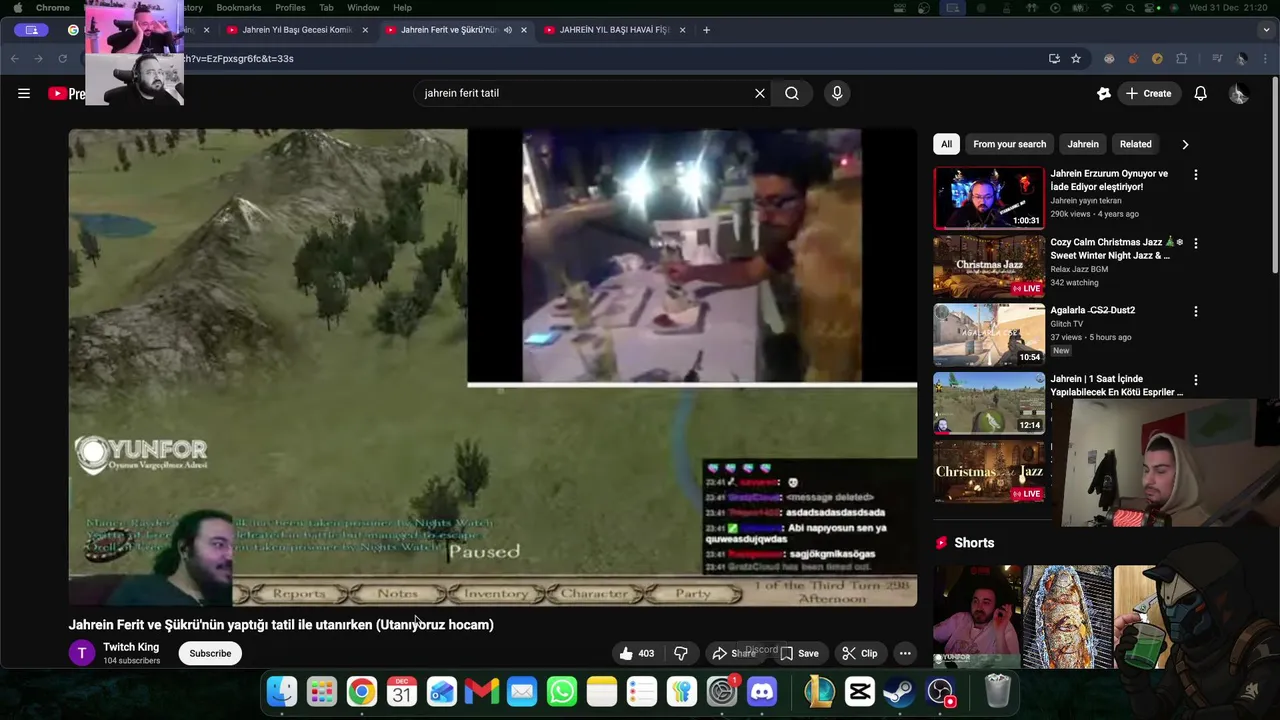1280x720 pixels.
Task: Open League of Legends from the dock
Action: point(820,691)
